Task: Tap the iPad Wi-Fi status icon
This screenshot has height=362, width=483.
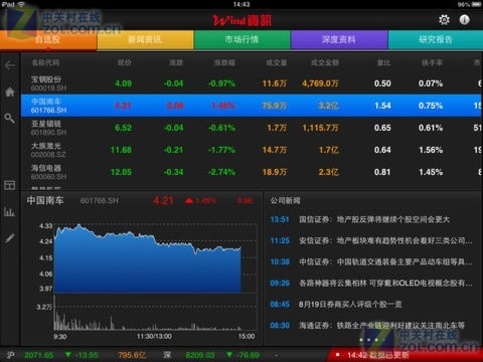Action: coord(22,4)
